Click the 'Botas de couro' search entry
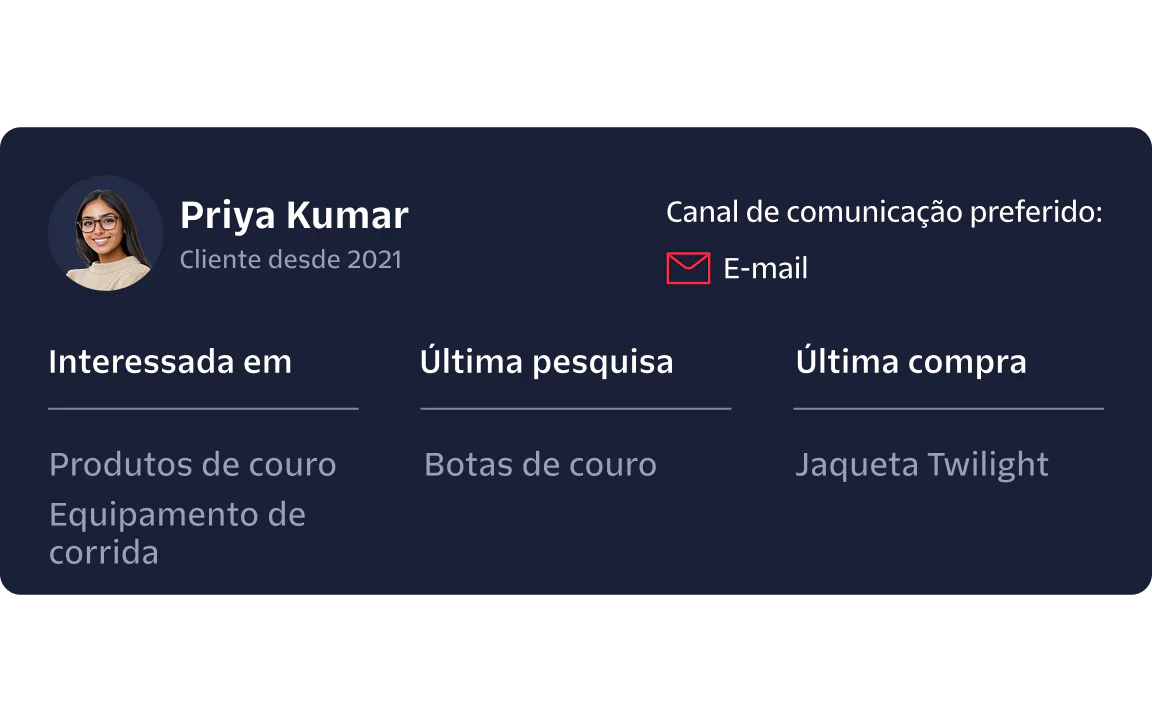Screen dimensions: 1152x721 (541, 464)
